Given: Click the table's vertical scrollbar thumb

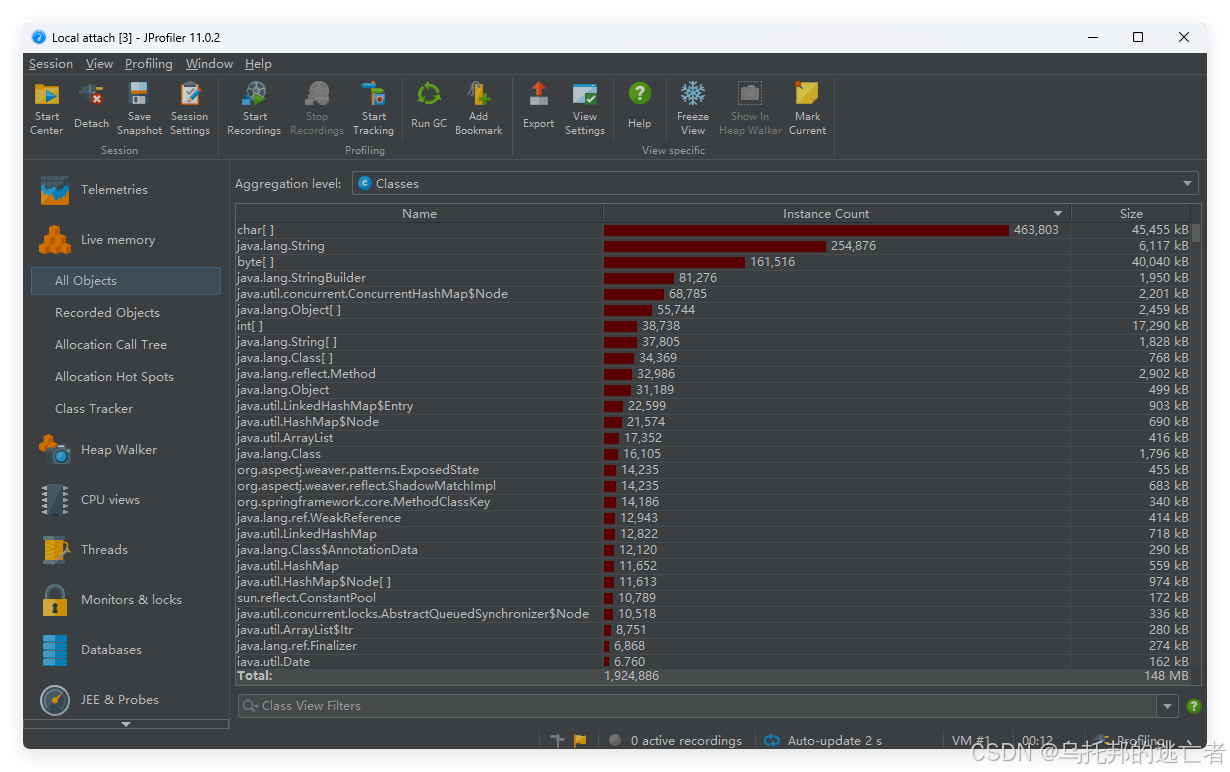Looking at the screenshot, I should tap(1196, 232).
